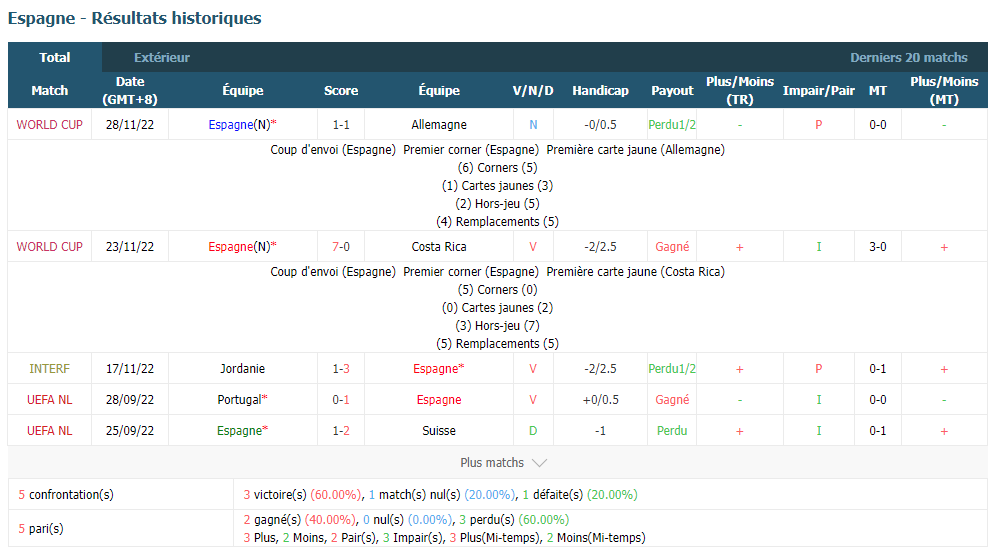This screenshot has height=556, width=997.
Task: Open WORLD CUP link dated 23/11/22
Action: tap(50, 247)
